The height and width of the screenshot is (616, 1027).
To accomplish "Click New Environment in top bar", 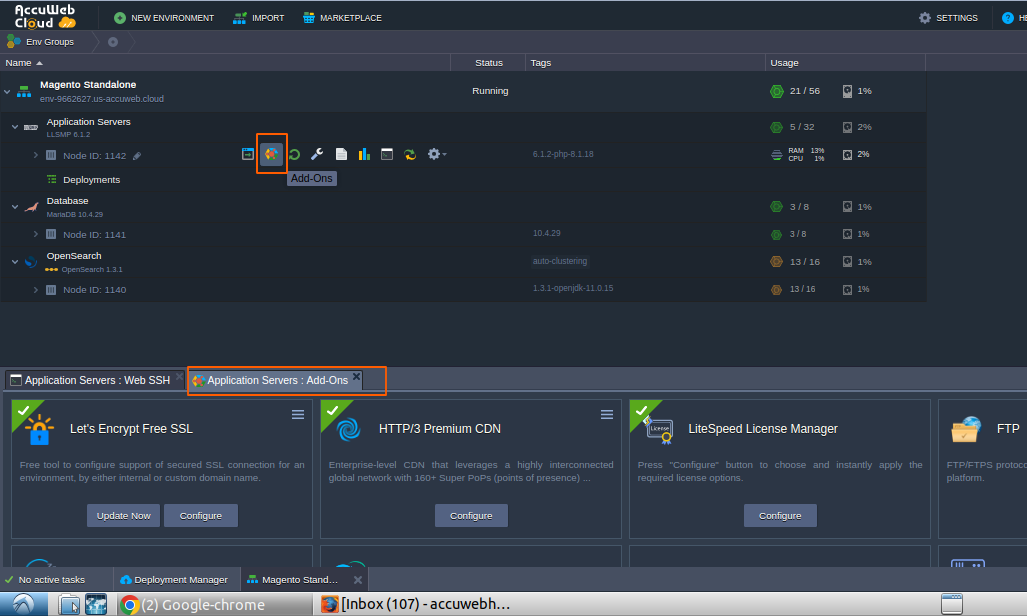I will (164, 18).
